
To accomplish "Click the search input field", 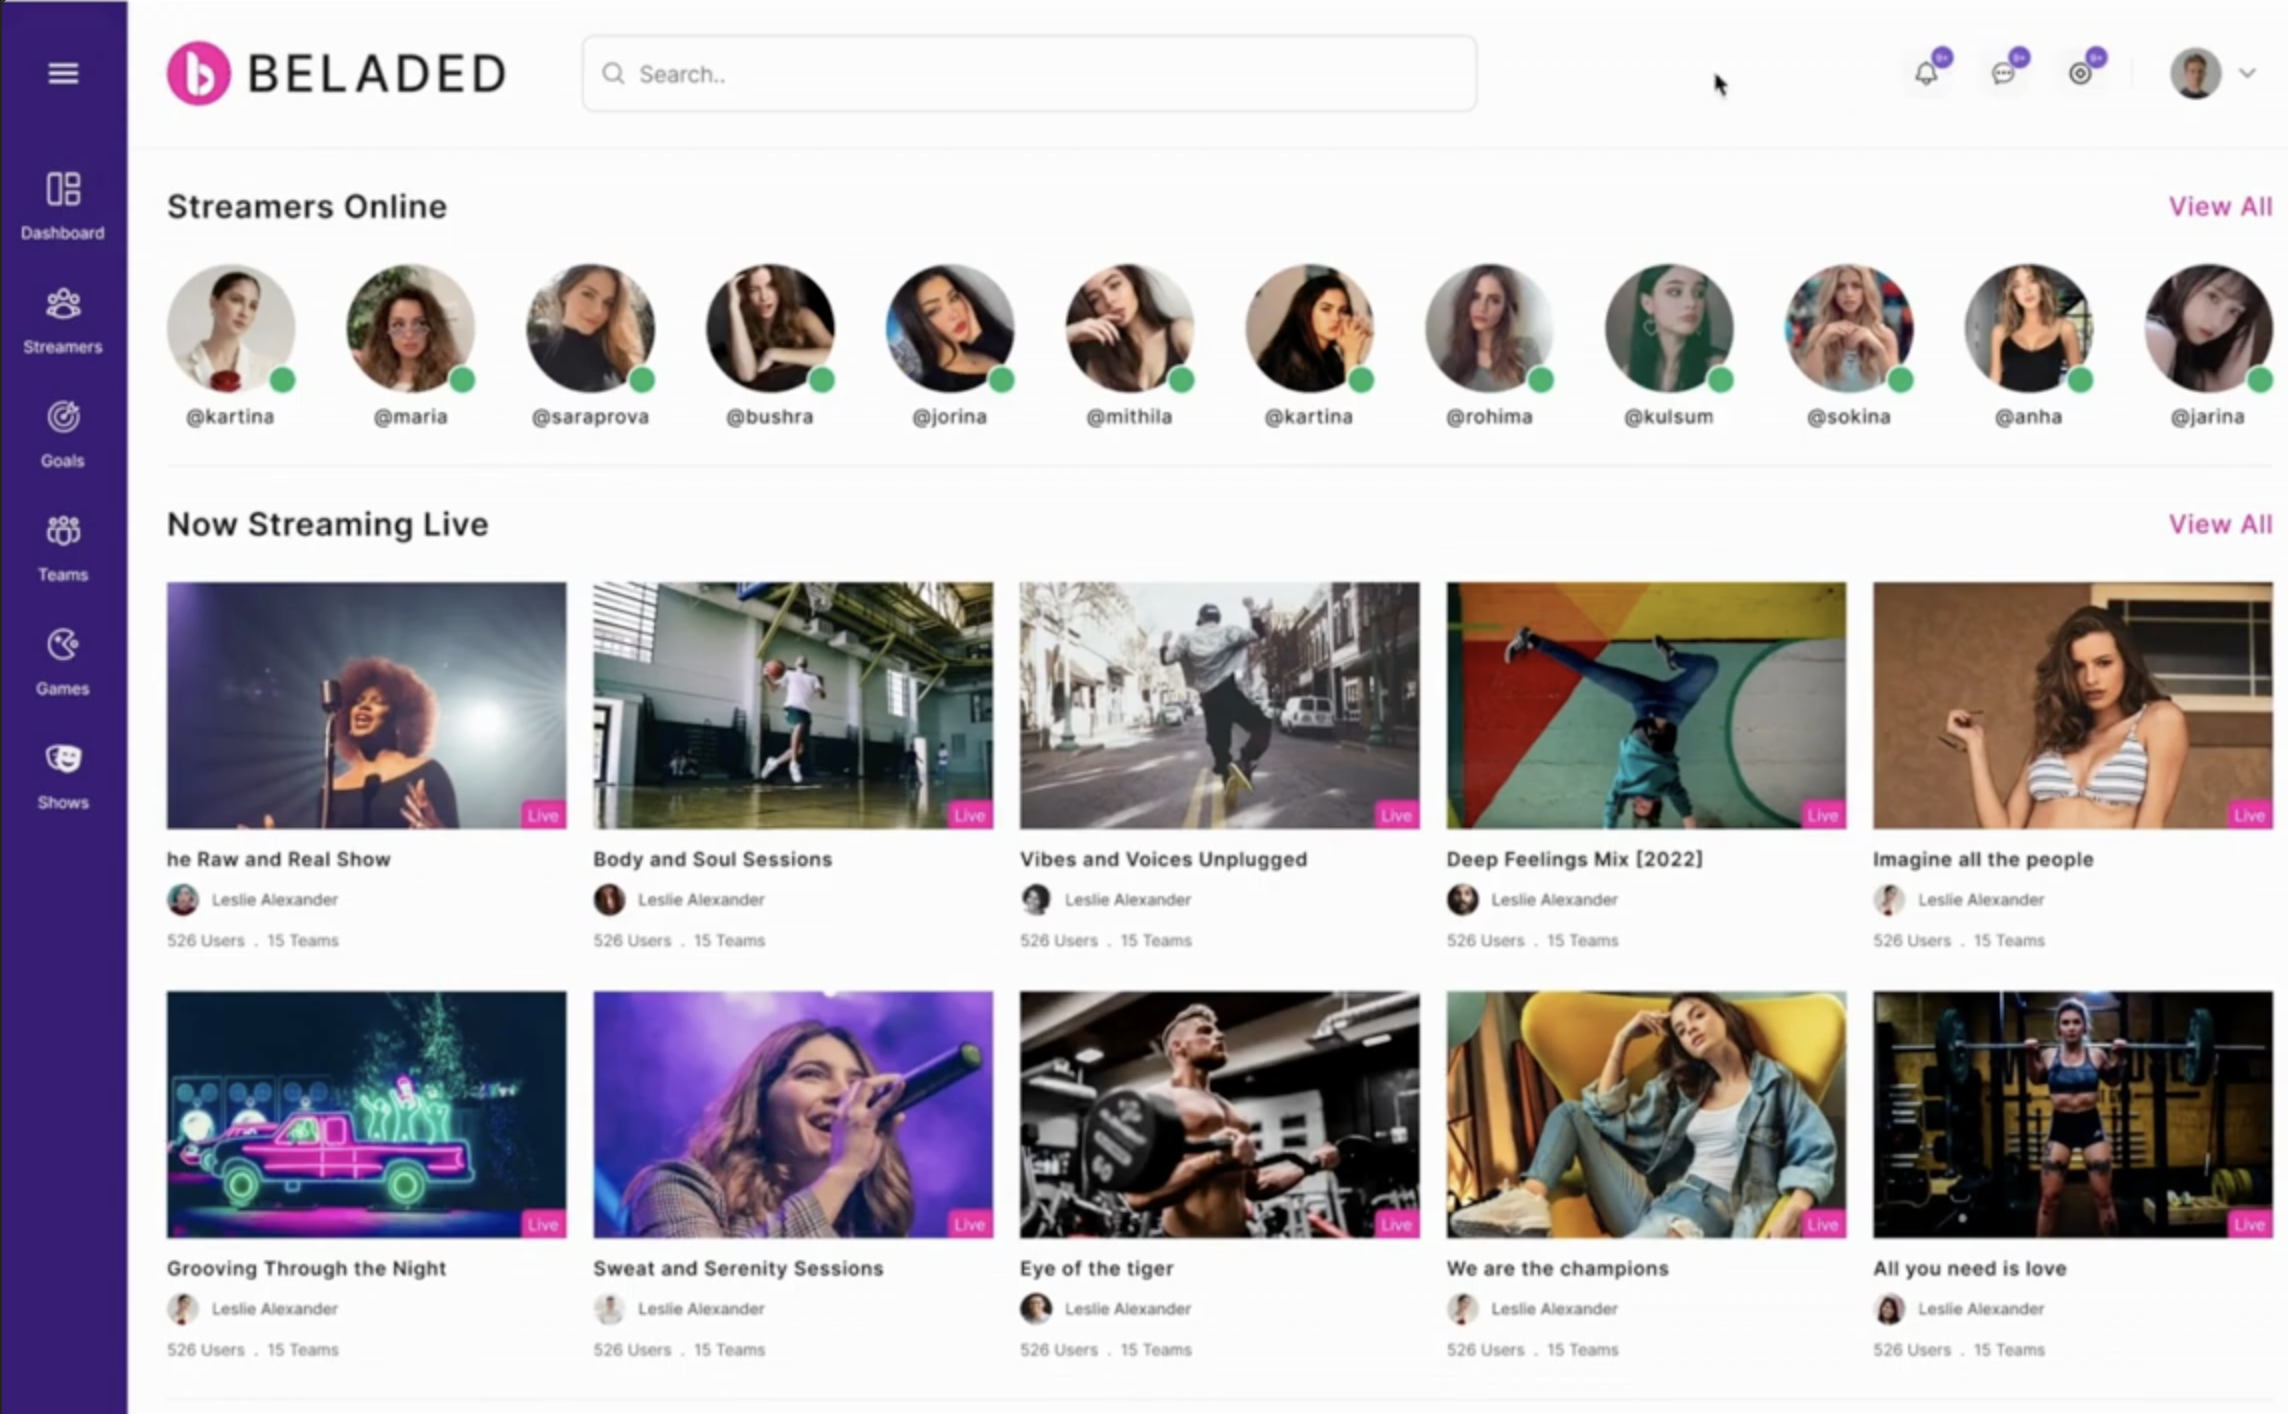I will (1030, 74).
